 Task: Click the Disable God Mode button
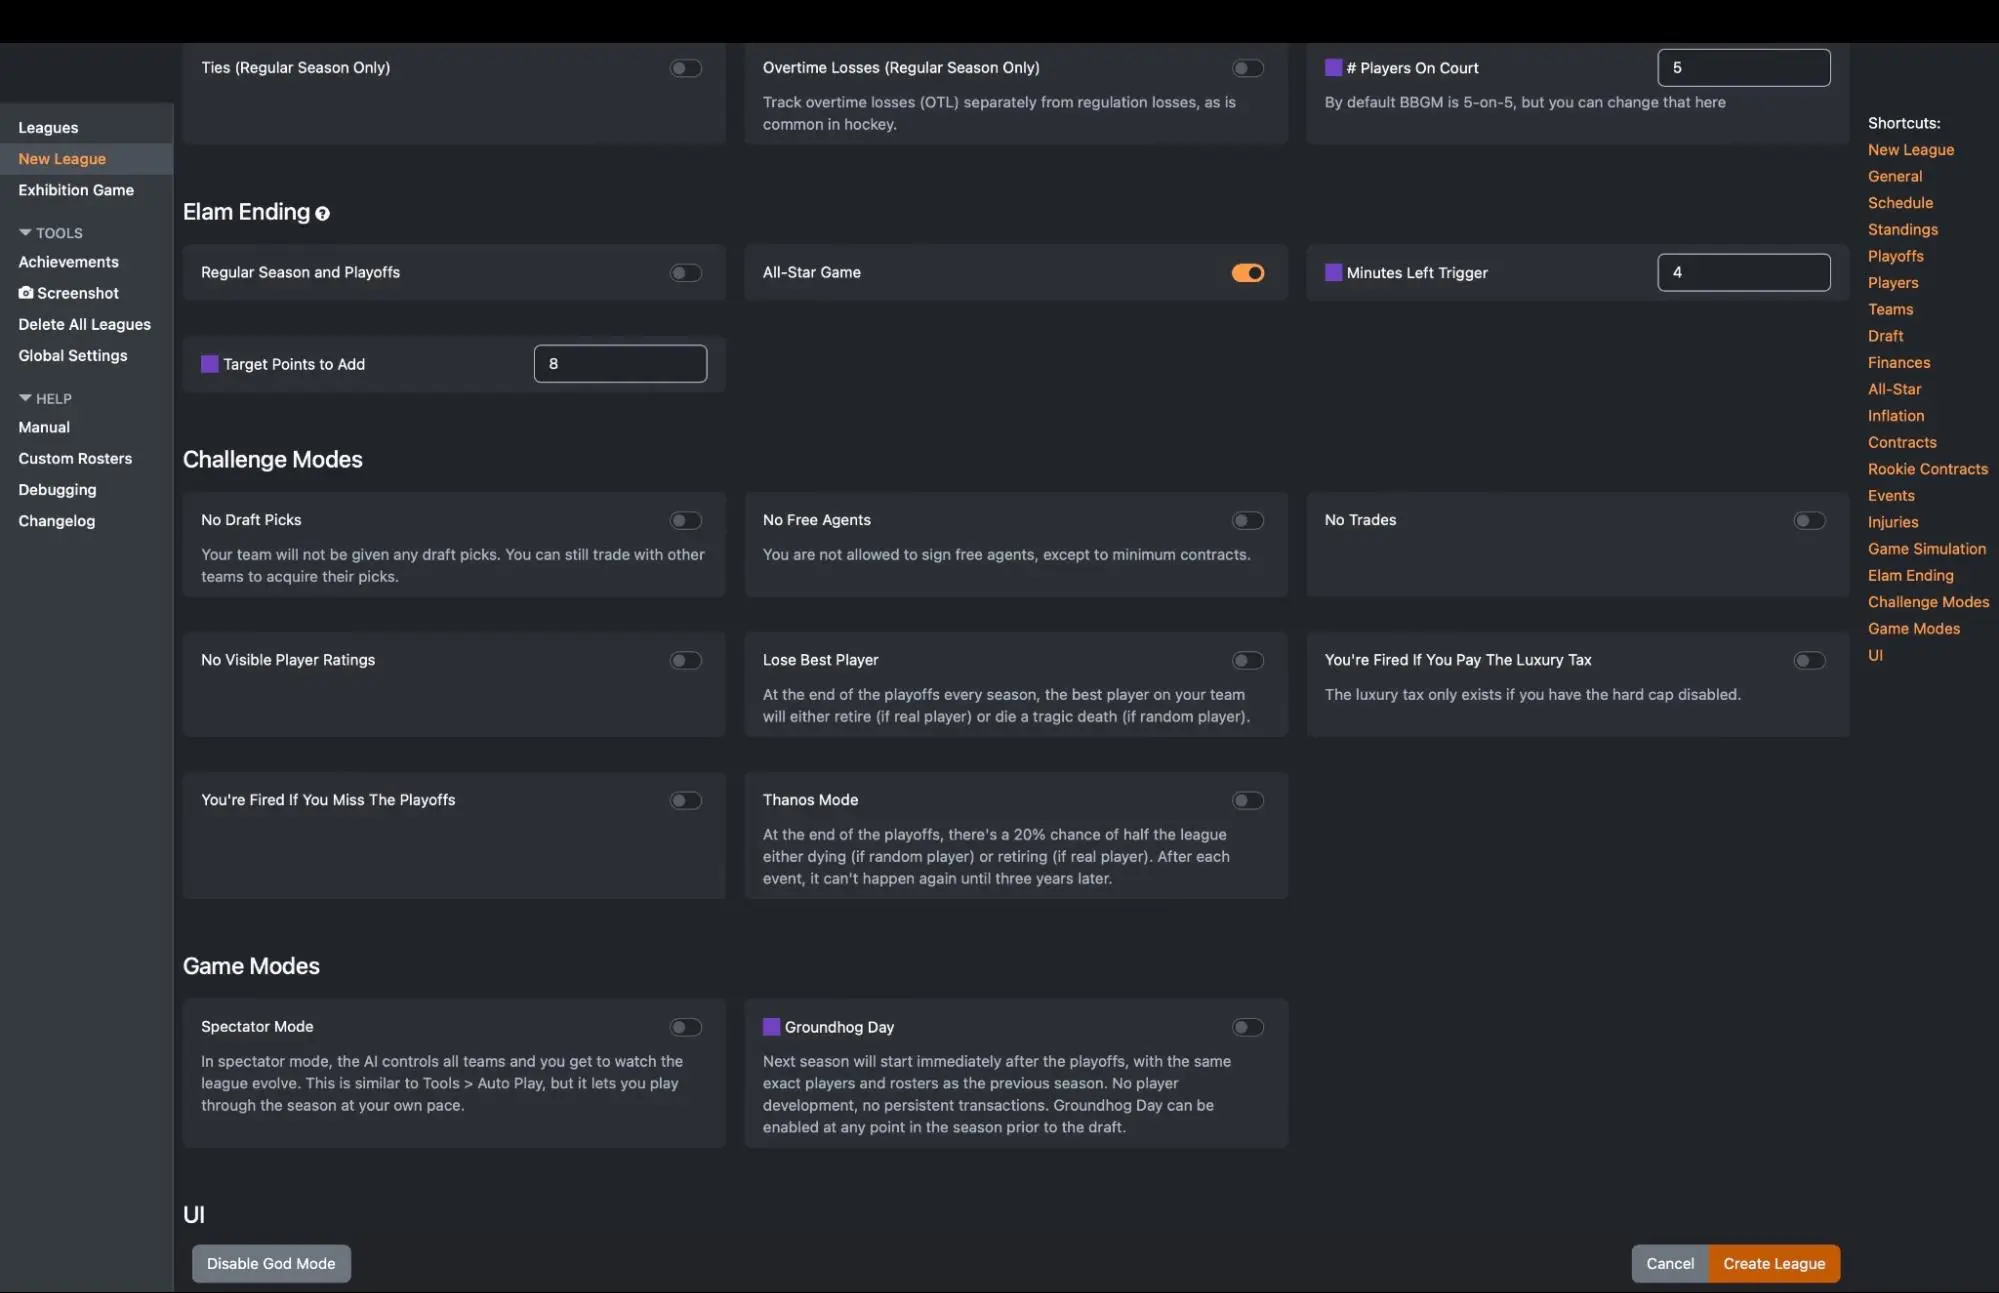(271, 1262)
